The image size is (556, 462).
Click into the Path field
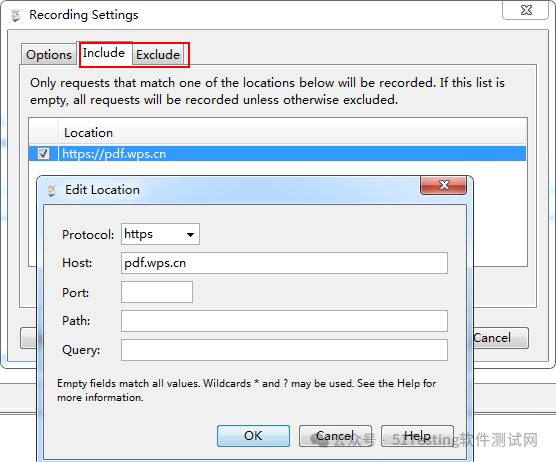click(x=284, y=321)
